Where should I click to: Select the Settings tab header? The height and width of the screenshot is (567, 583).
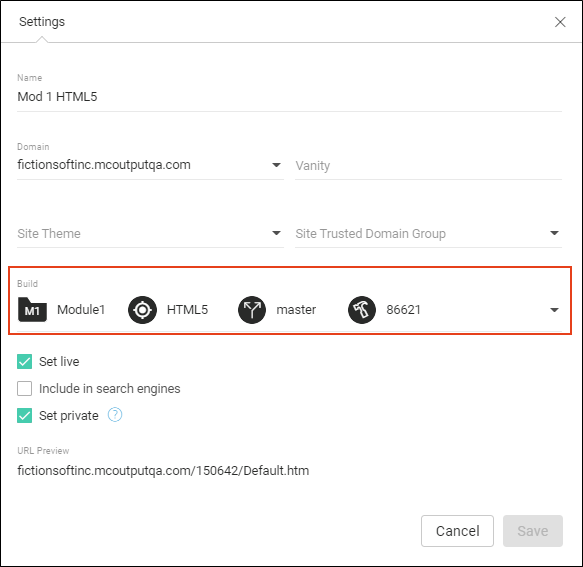(42, 22)
